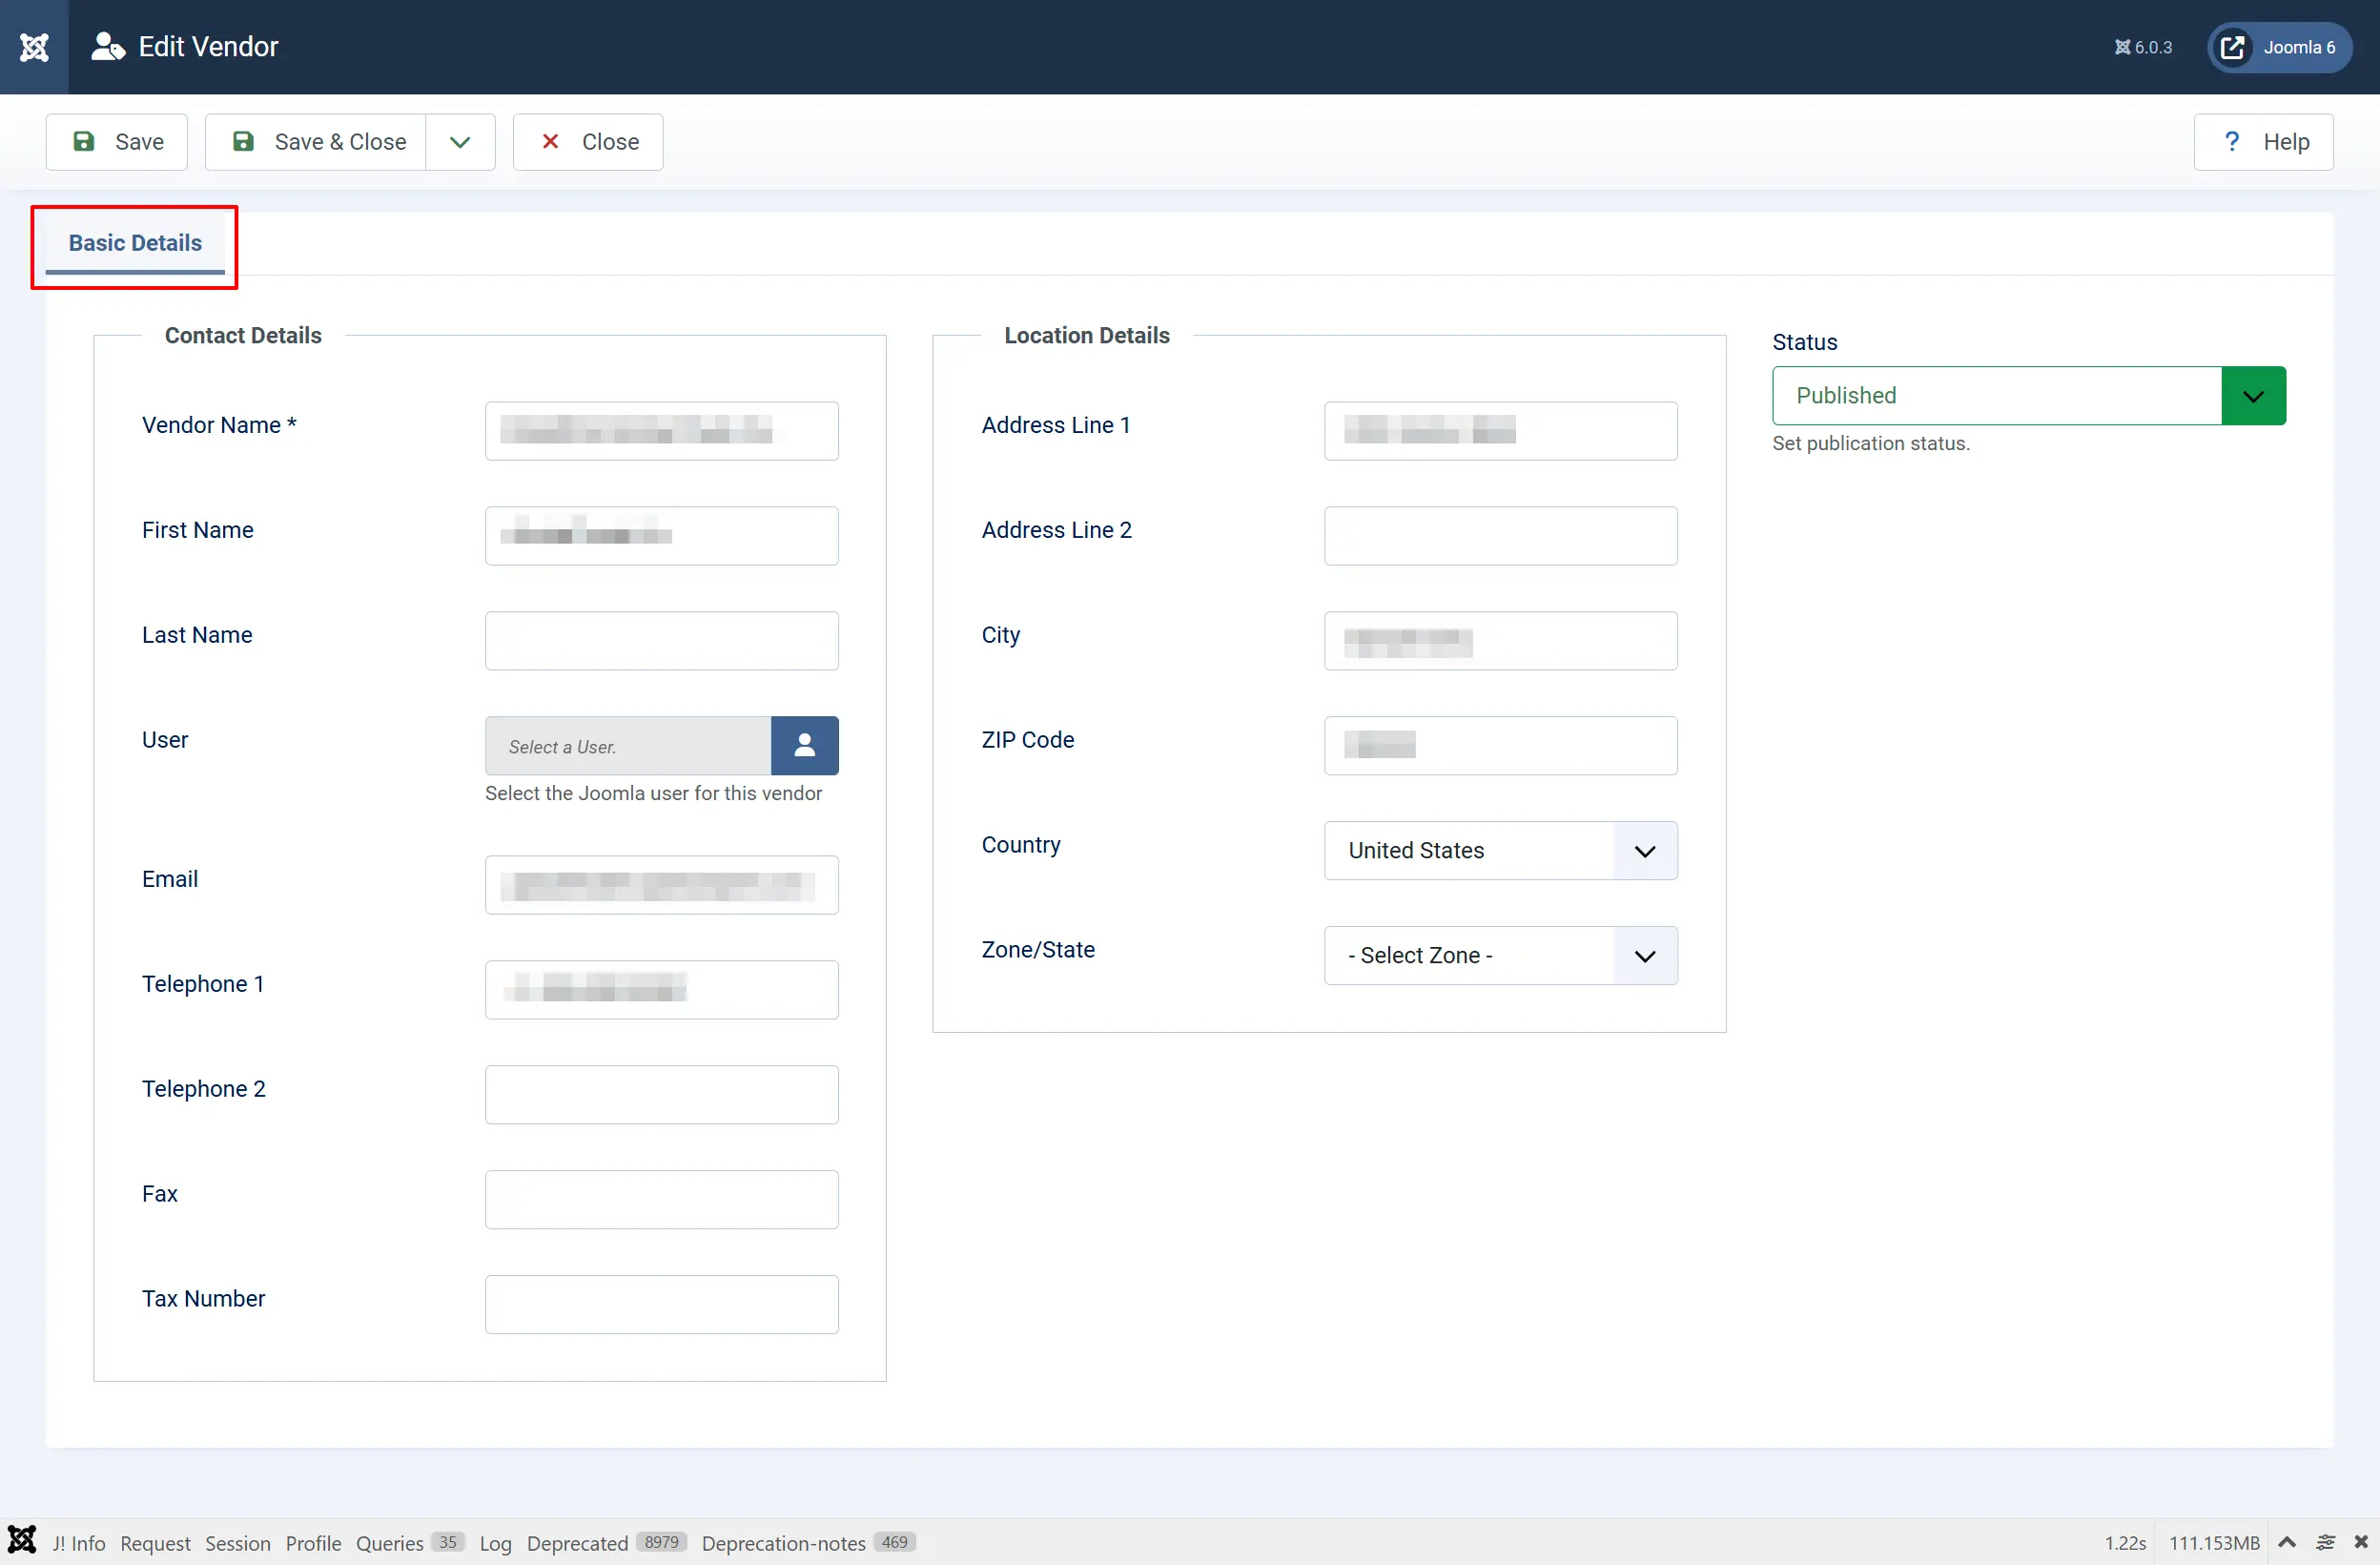
Task: Click the 1.22s load time indicator
Action: point(2125,1543)
